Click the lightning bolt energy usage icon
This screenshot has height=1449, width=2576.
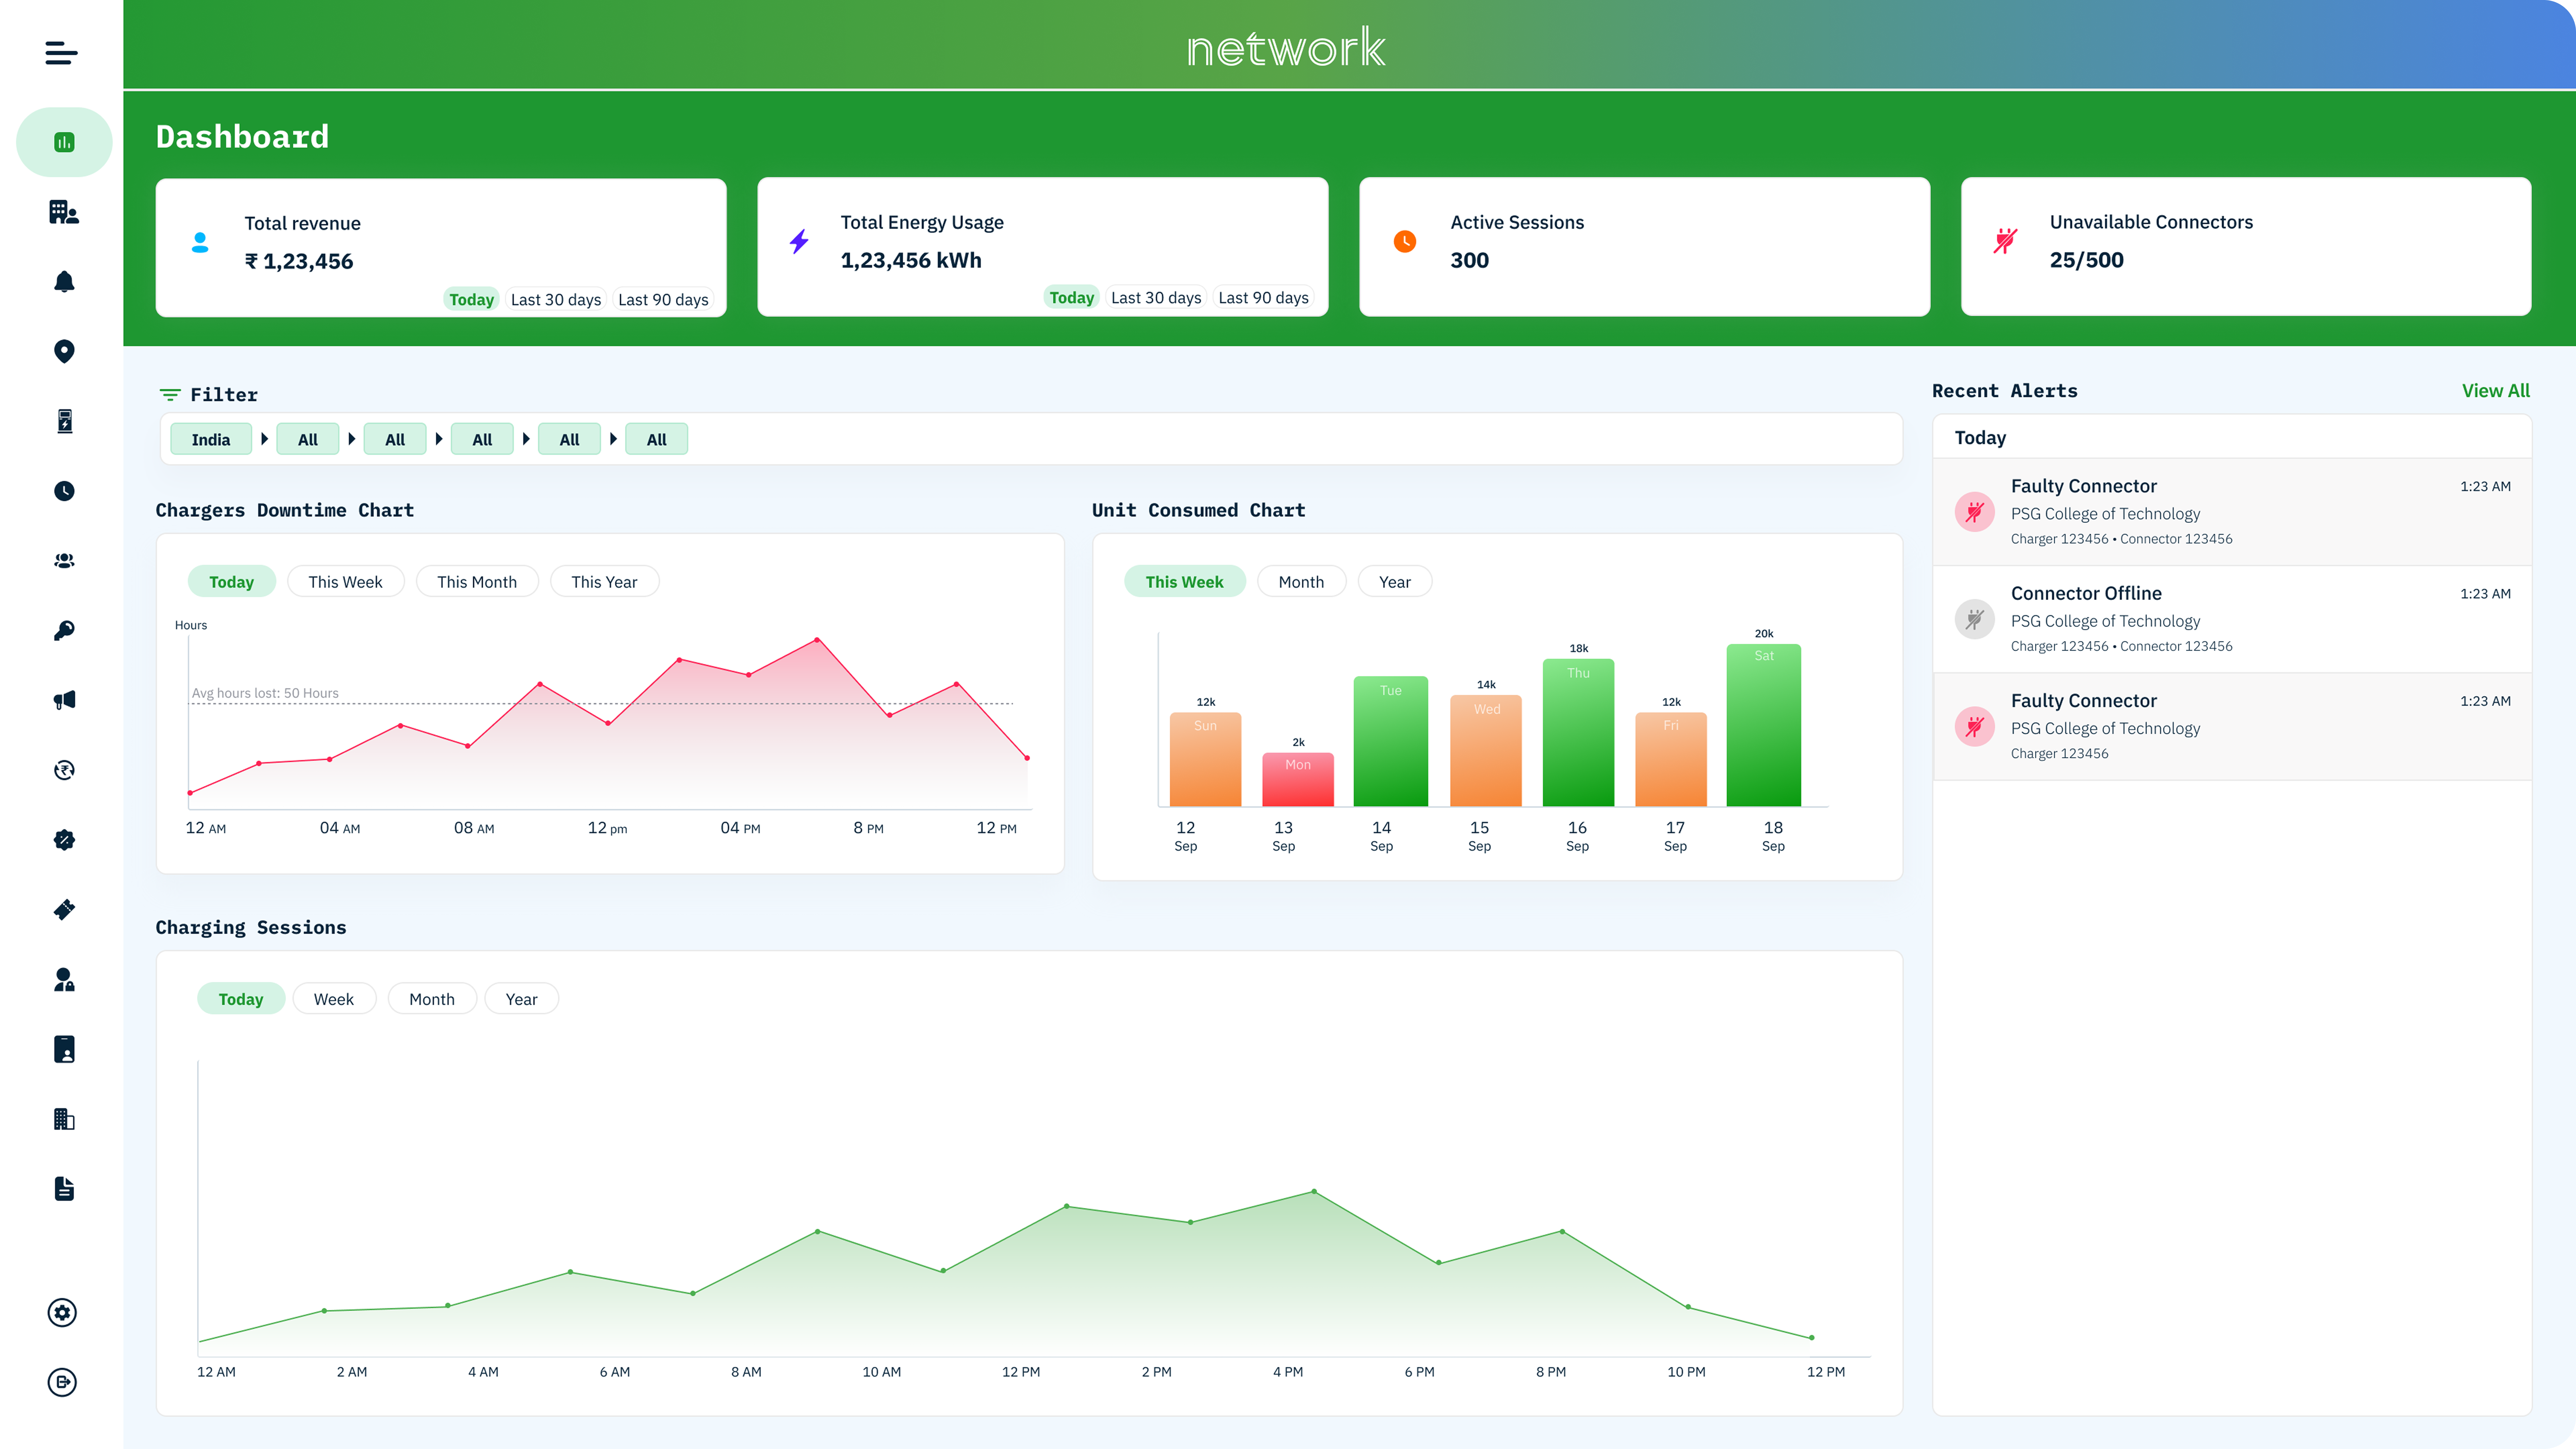(799, 241)
